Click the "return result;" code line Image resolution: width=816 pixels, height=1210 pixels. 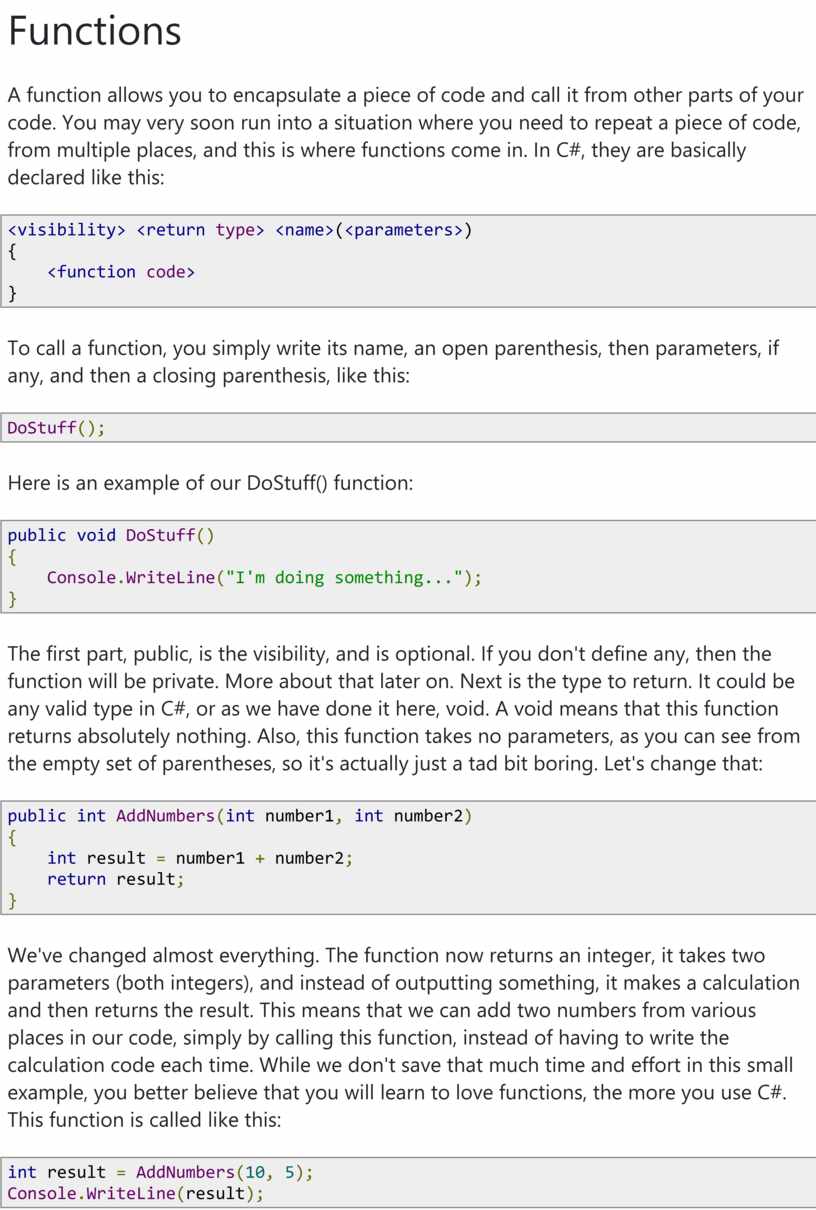tap(115, 879)
